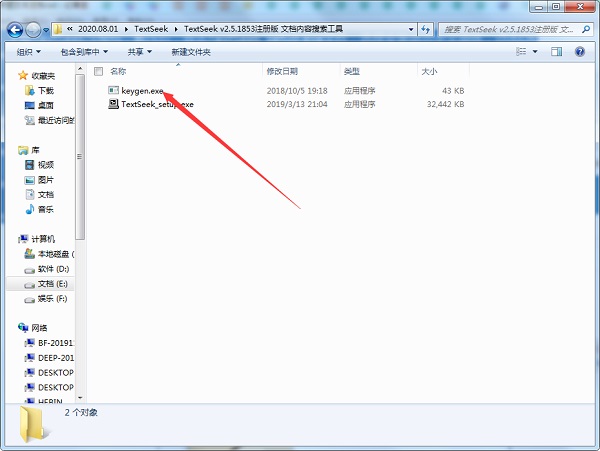
Task: Open 娱乐 (F:) drive in sidebar
Action: 46,299
